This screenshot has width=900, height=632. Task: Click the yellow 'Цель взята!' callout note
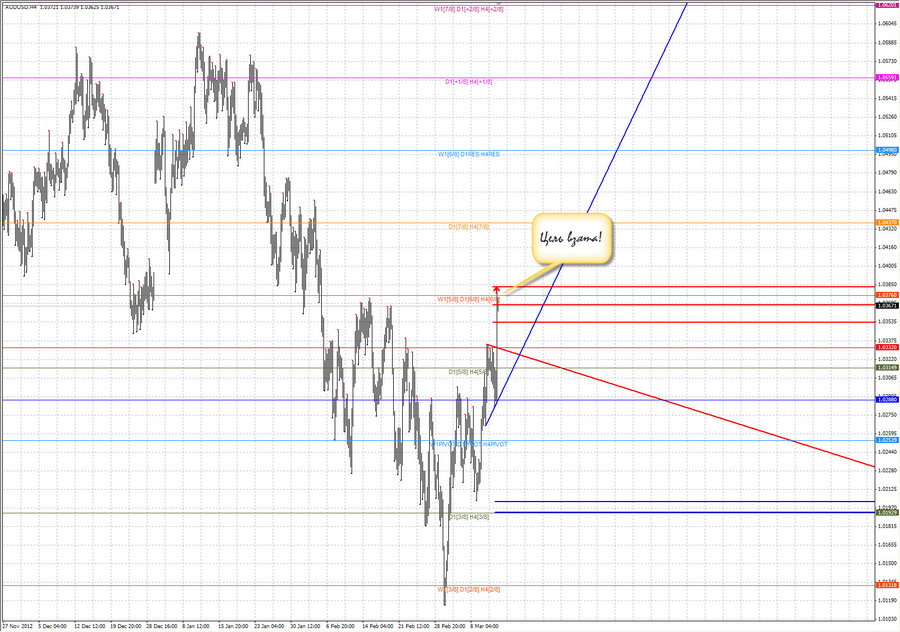571,239
